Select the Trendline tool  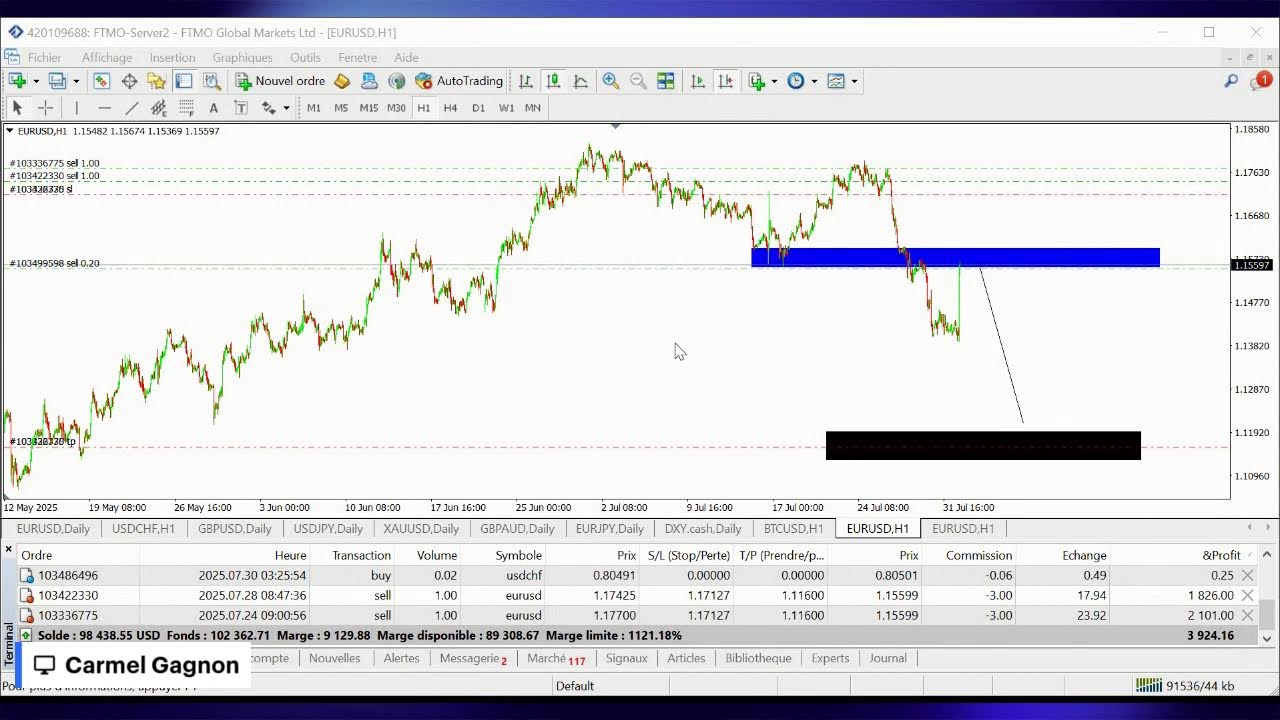(x=131, y=108)
